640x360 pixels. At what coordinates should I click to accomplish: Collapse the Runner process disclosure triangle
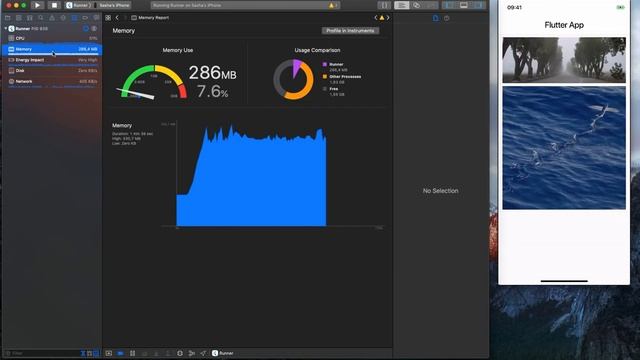click(5, 29)
